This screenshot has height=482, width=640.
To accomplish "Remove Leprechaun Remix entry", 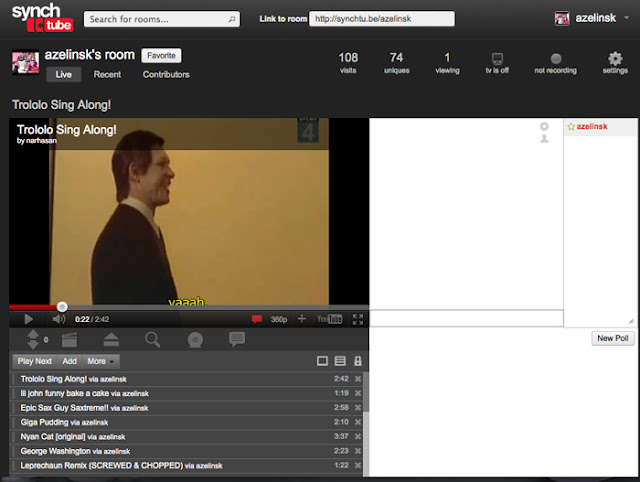I will point(358,465).
